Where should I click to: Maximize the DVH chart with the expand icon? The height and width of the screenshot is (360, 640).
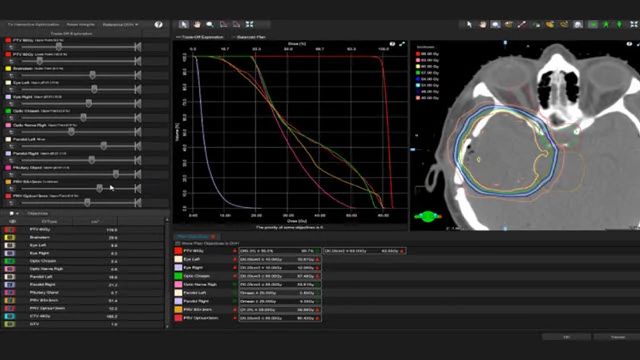pyautogui.click(x=402, y=44)
